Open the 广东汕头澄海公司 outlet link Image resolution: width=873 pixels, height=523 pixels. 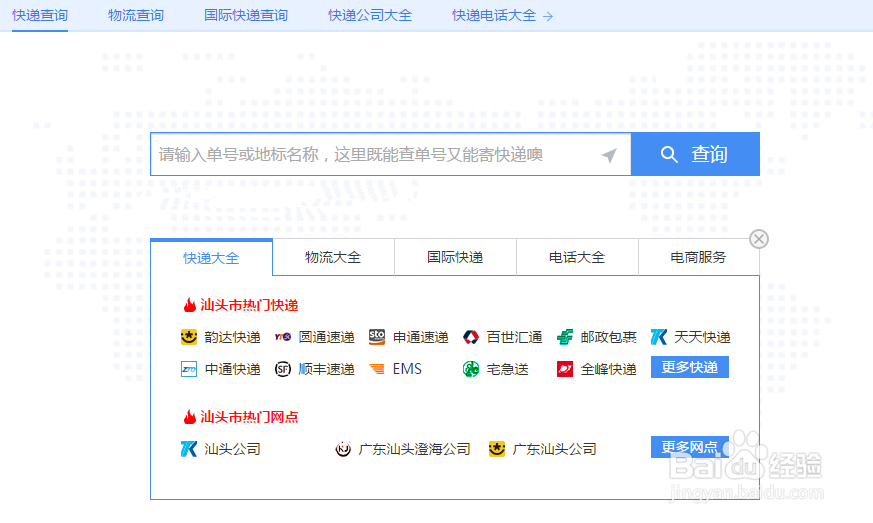coord(415,449)
